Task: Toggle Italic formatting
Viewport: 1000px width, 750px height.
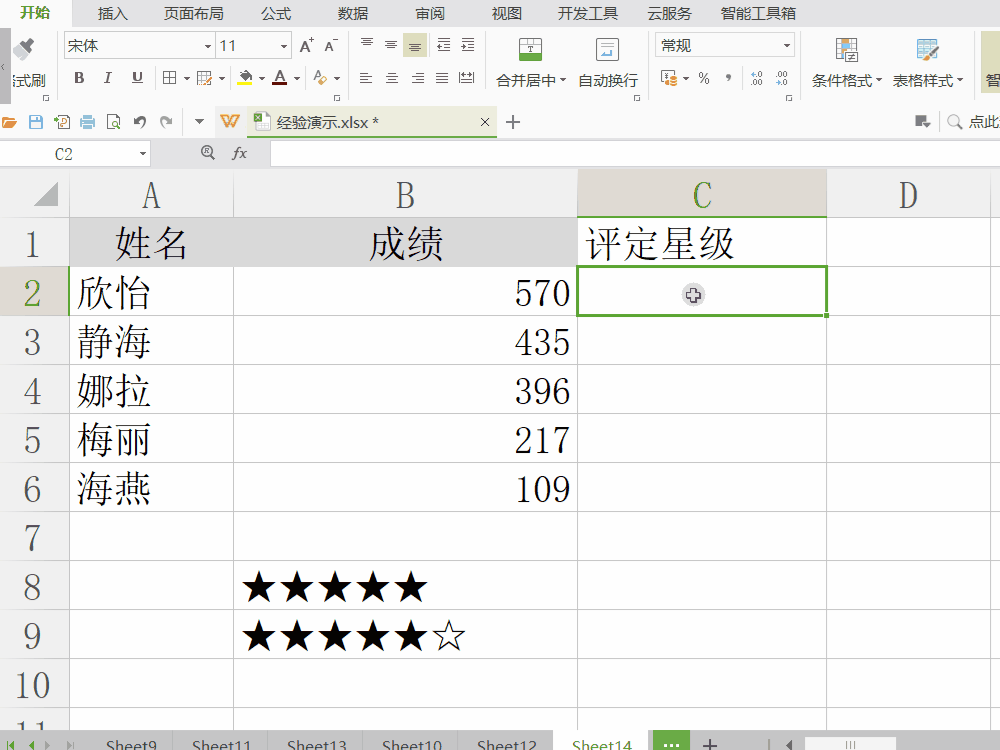Action: pyautogui.click(x=108, y=78)
